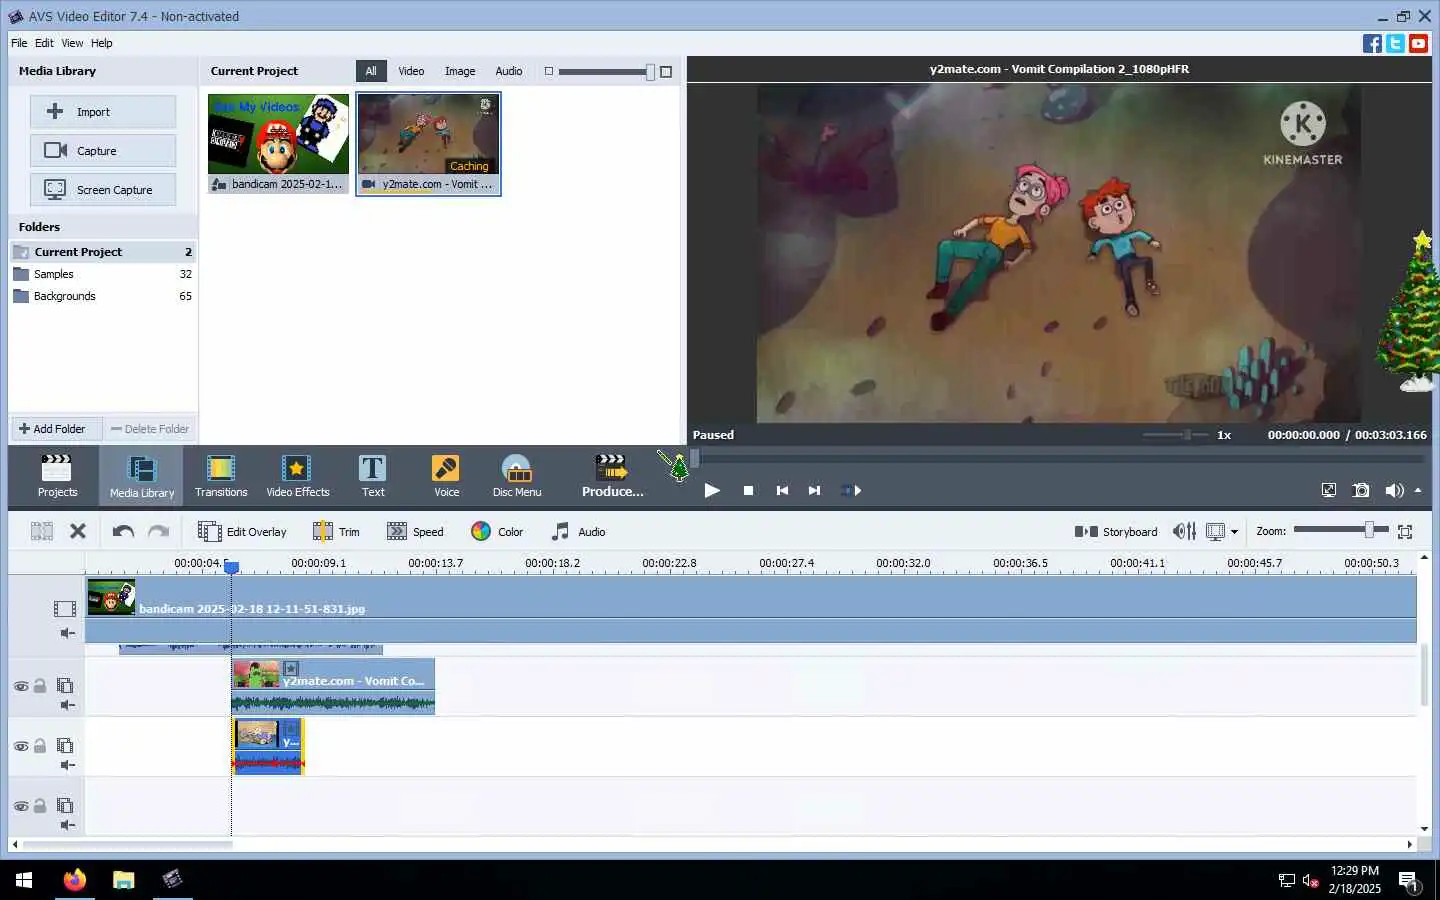Click the Produce clapperboard icon
The height and width of the screenshot is (900, 1440).
[x=612, y=467]
